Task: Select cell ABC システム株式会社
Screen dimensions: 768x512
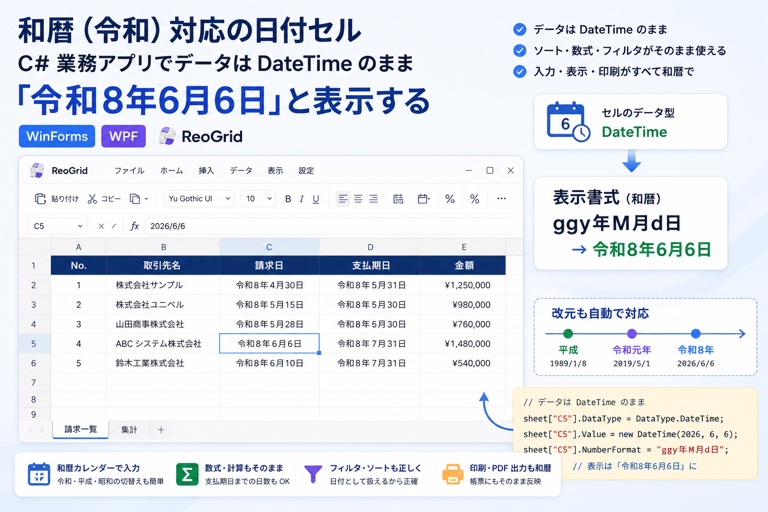Action: [163, 343]
